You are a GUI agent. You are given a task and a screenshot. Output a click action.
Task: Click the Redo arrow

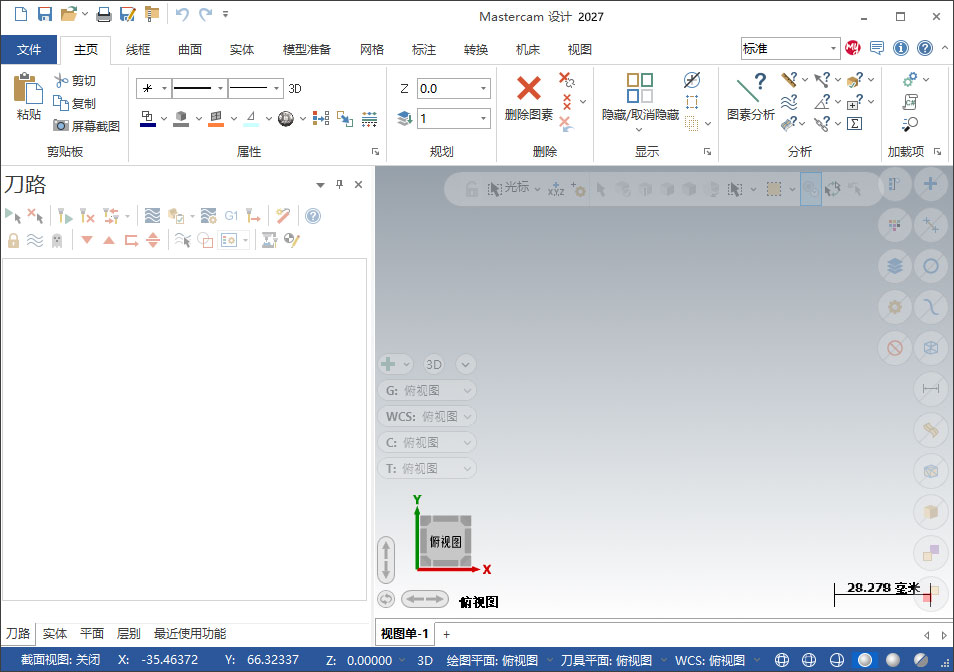[206, 14]
